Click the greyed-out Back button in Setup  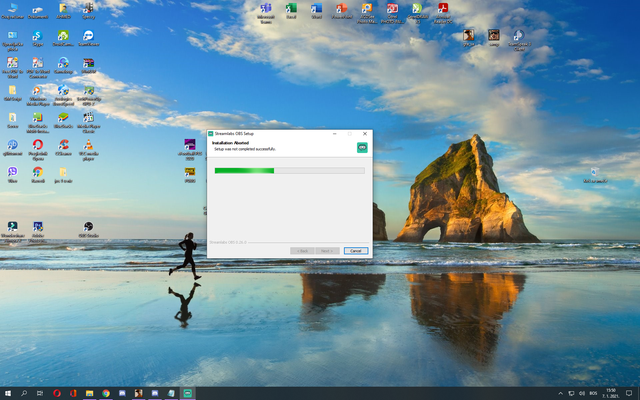pos(302,251)
